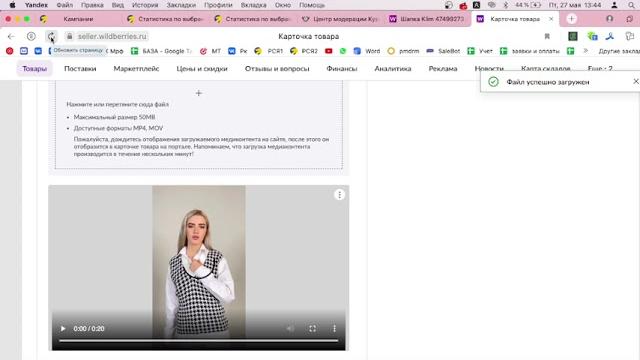Open a new tab with plus button

pyautogui.click(x=571, y=19)
